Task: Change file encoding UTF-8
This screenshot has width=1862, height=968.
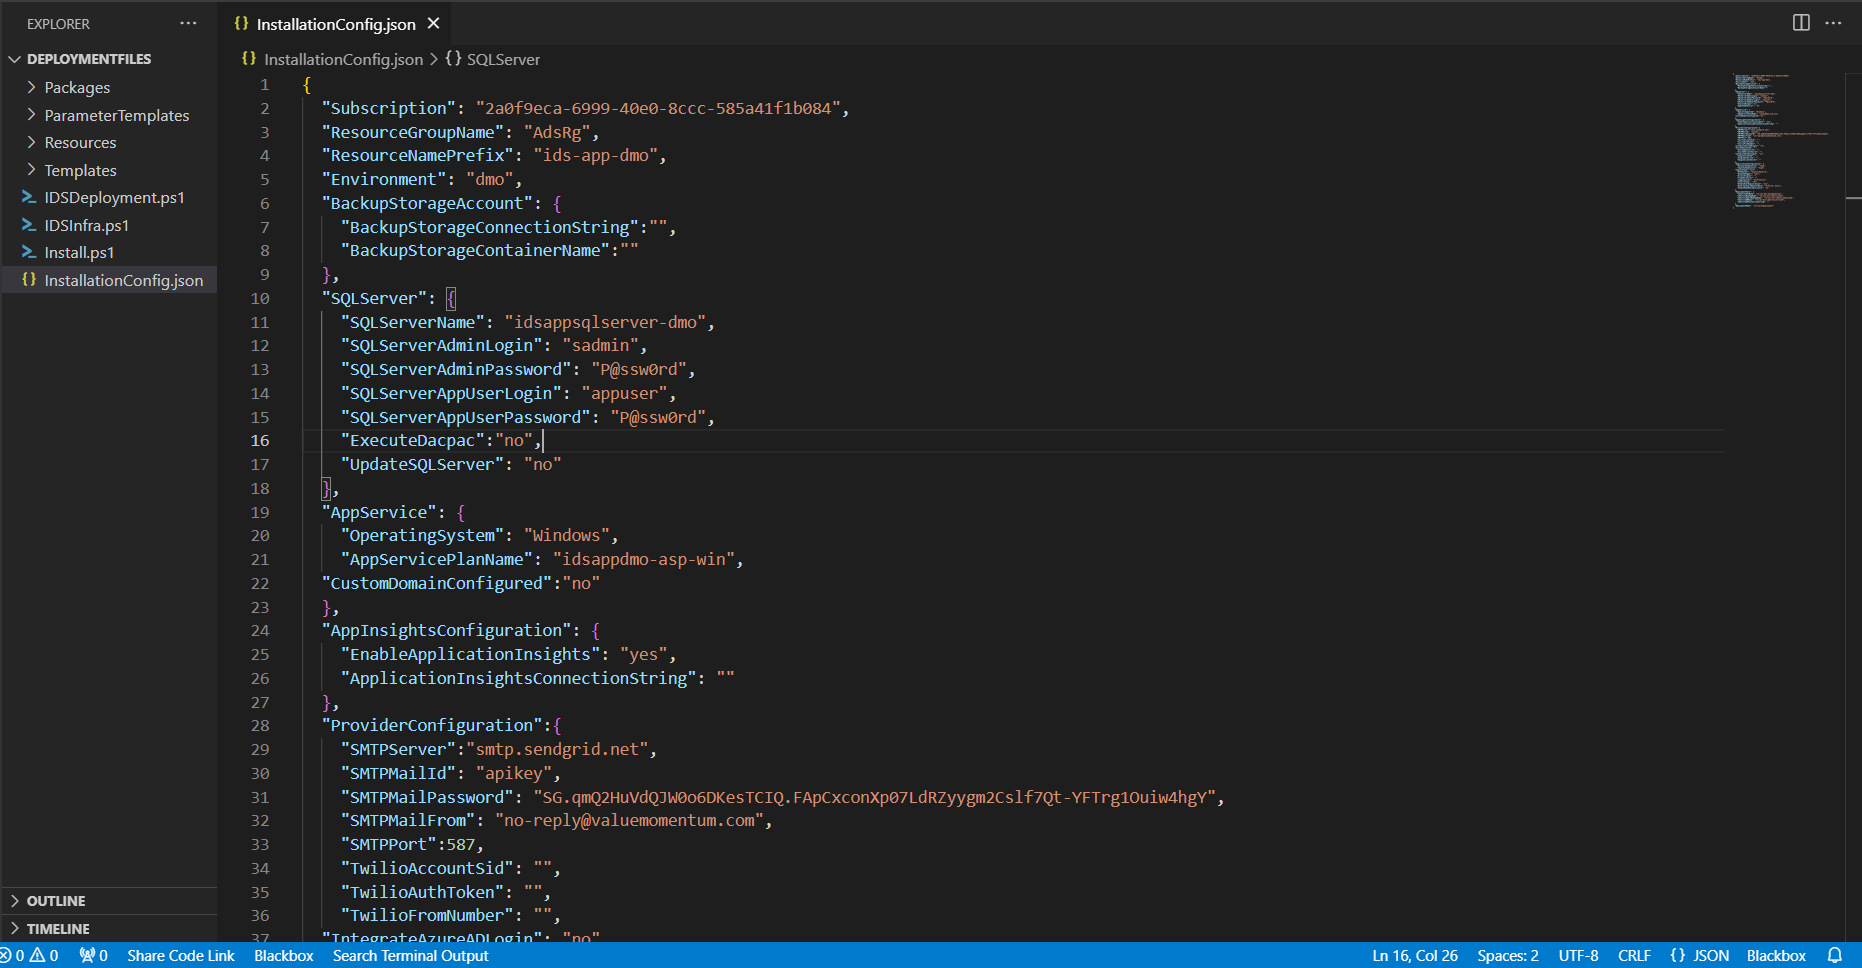Action: [1578, 956]
